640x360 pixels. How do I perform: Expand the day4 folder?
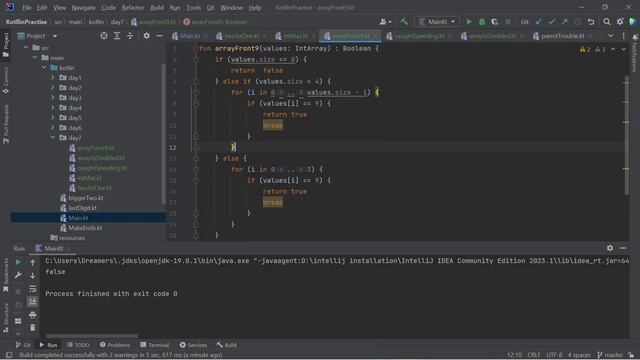(x=53, y=108)
